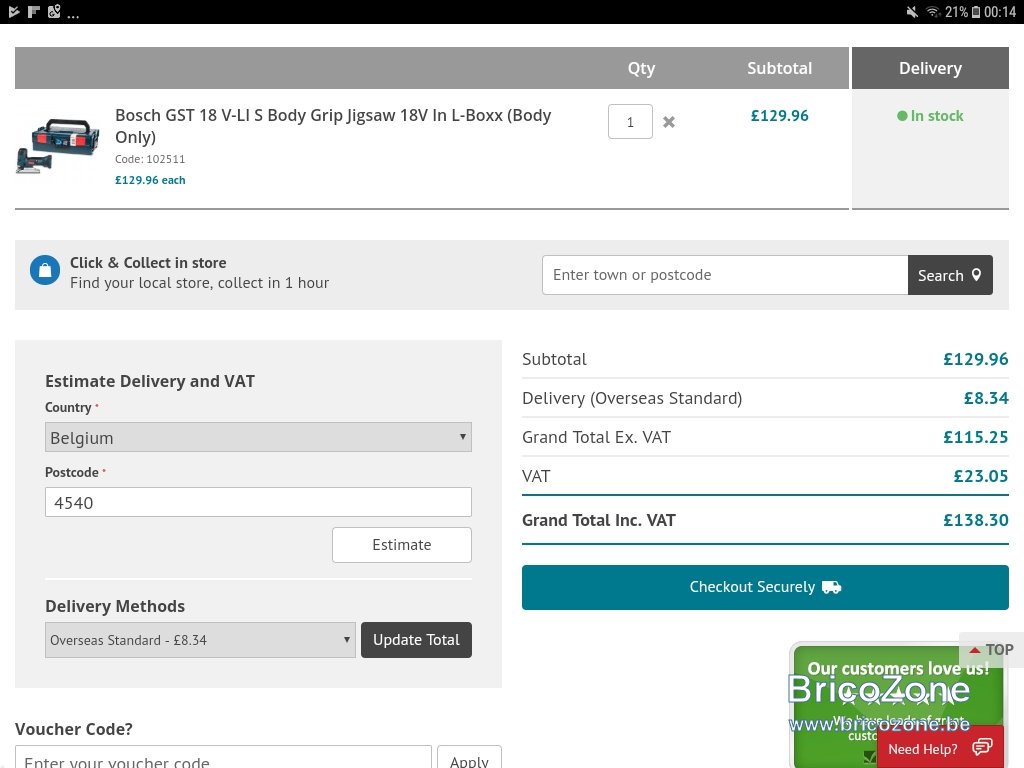Click the Grand Total Ex. VAT value £115.25
The height and width of the screenshot is (768, 1024).
(x=976, y=437)
